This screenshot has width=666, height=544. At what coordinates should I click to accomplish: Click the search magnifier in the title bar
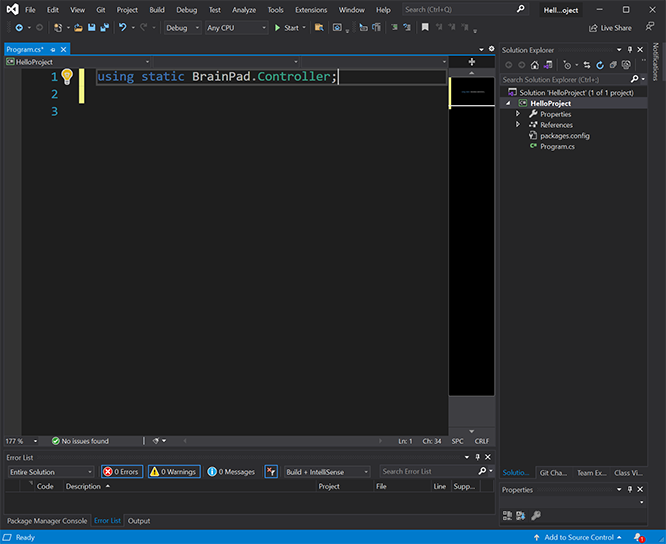pos(520,9)
